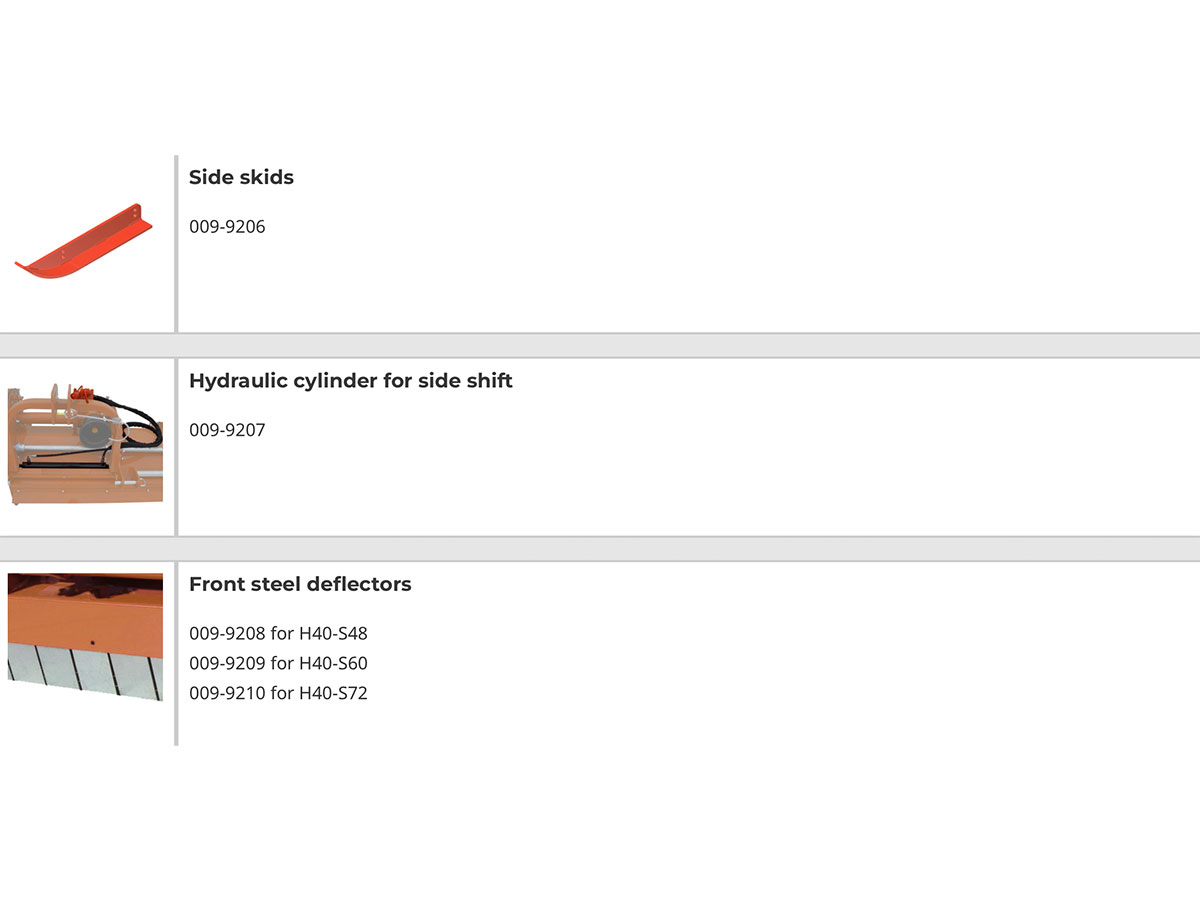Click part number 009-9206
The width and height of the screenshot is (1200, 901).
pos(227,227)
